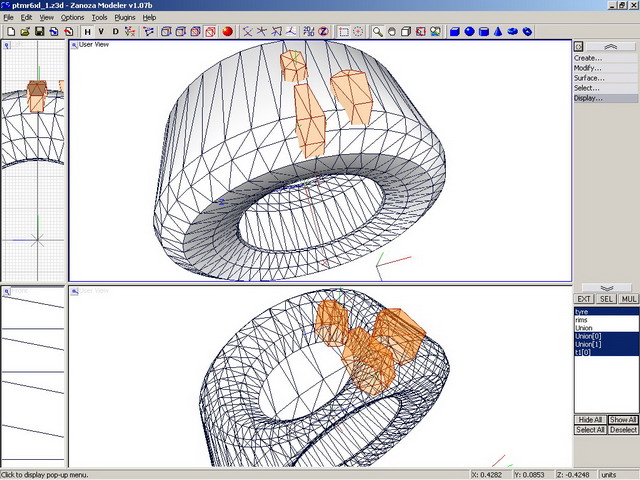
Task: Select the Zoom magnifier tool
Action: tap(378, 32)
